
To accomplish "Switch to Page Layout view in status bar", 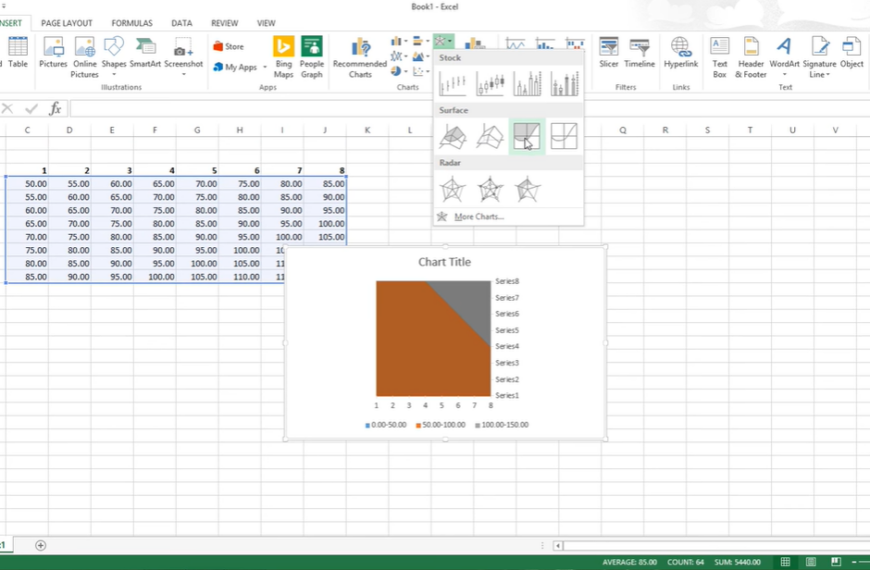I will point(811,562).
